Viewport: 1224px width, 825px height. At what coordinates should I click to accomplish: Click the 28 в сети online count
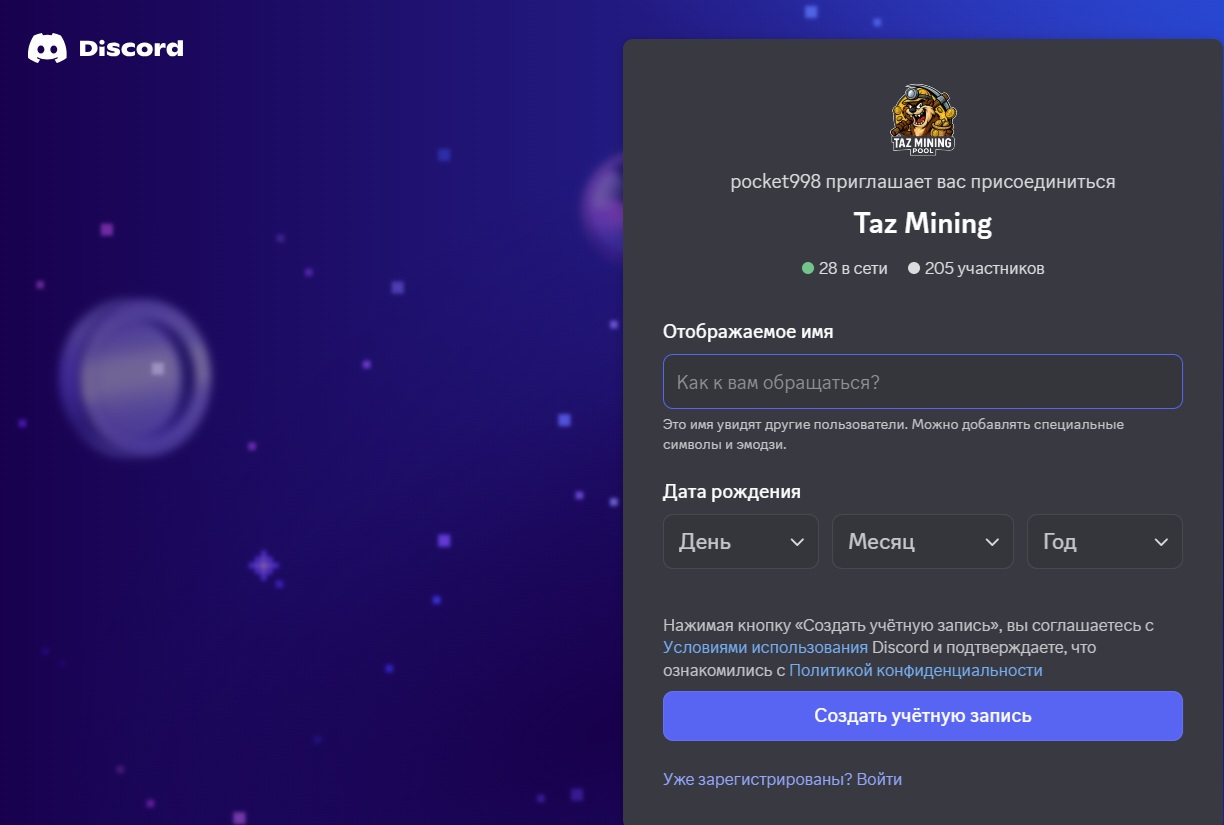852,269
